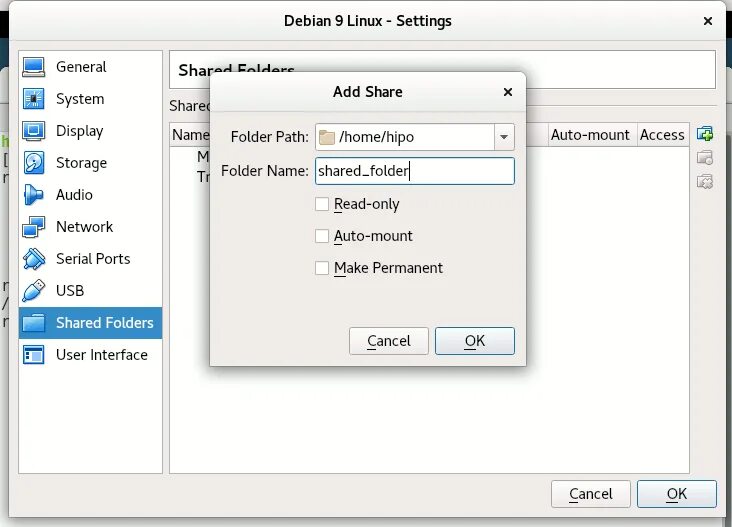732x527 pixels.
Task: Click the Network computers icon in sidebar
Action: (34, 227)
